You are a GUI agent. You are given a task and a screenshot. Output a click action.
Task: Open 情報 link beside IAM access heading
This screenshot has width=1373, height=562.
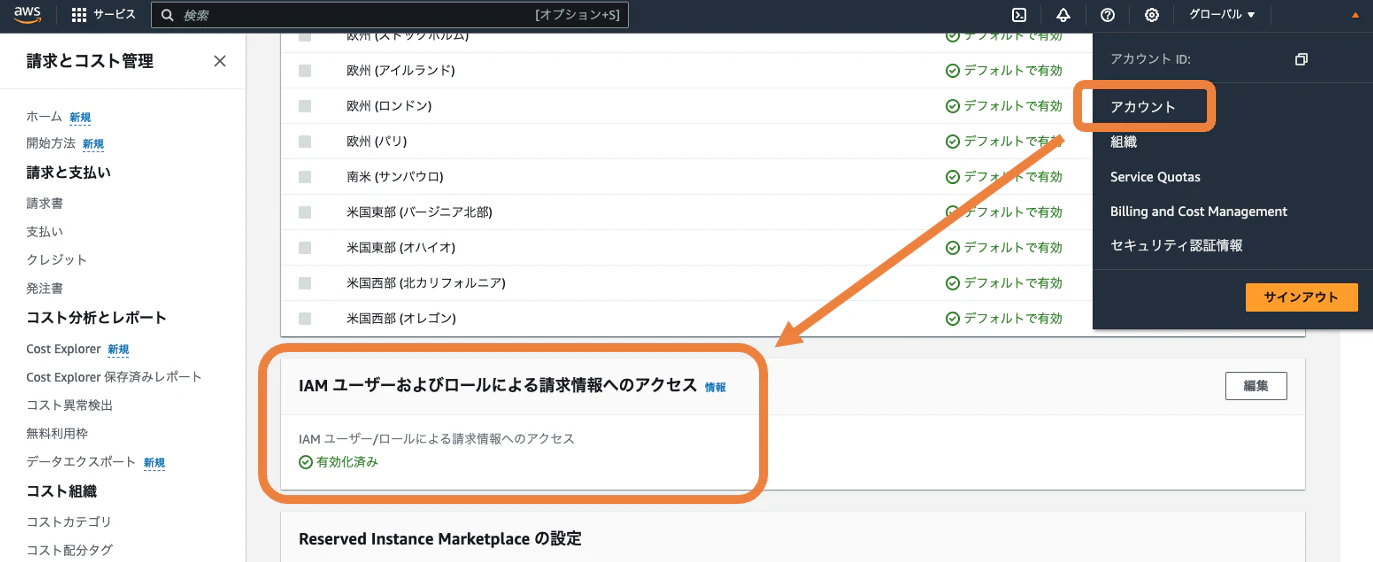(716, 387)
